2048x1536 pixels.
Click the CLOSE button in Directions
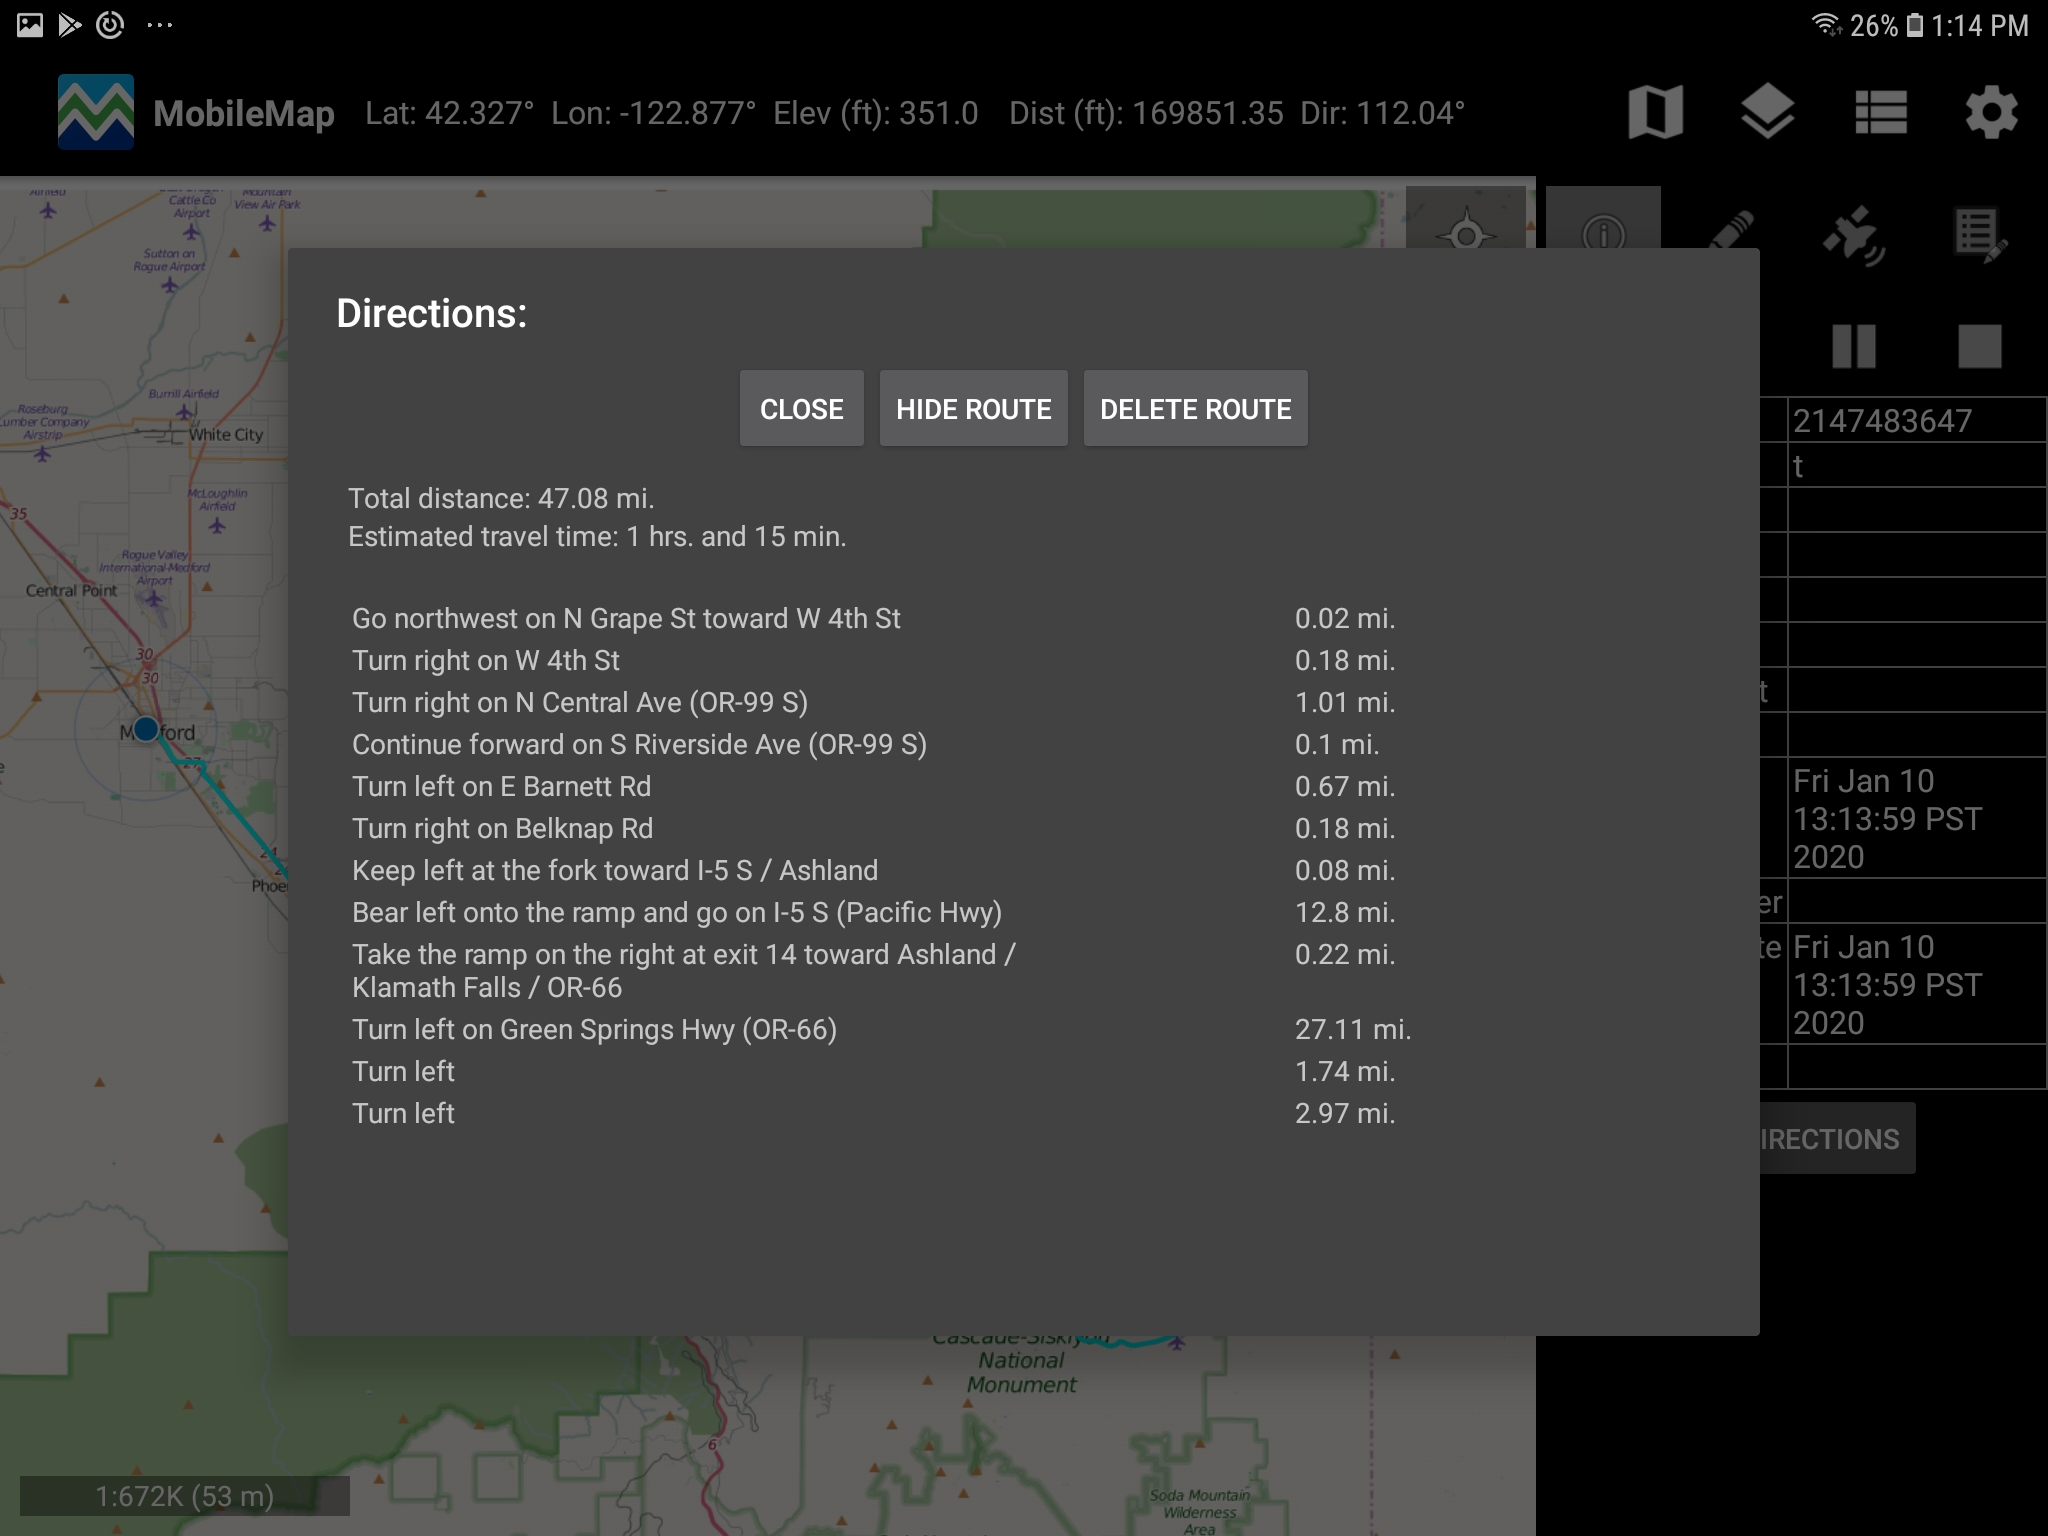[x=801, y=409]
